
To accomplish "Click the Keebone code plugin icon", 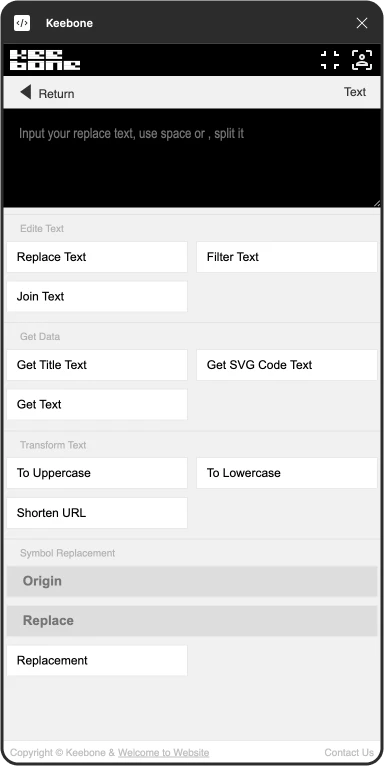I will [x=22, y=23].
